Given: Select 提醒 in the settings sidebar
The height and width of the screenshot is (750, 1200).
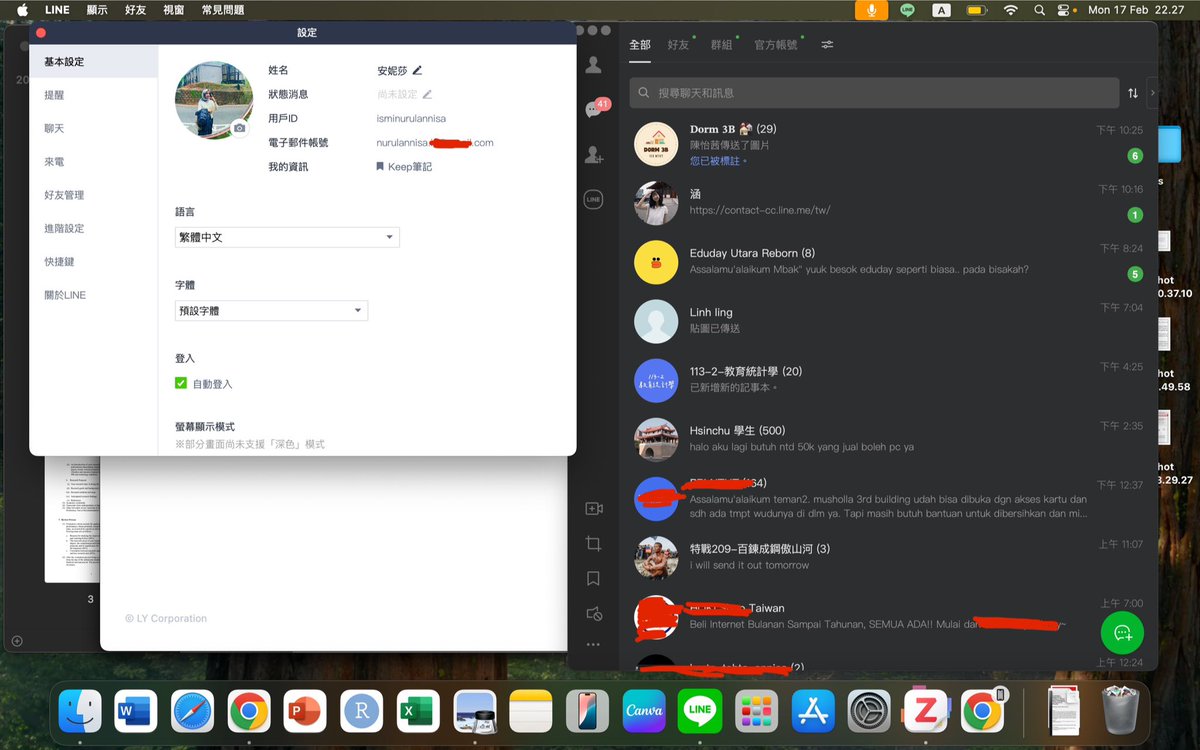Looking at the screenshot, I should coord(56,95).
